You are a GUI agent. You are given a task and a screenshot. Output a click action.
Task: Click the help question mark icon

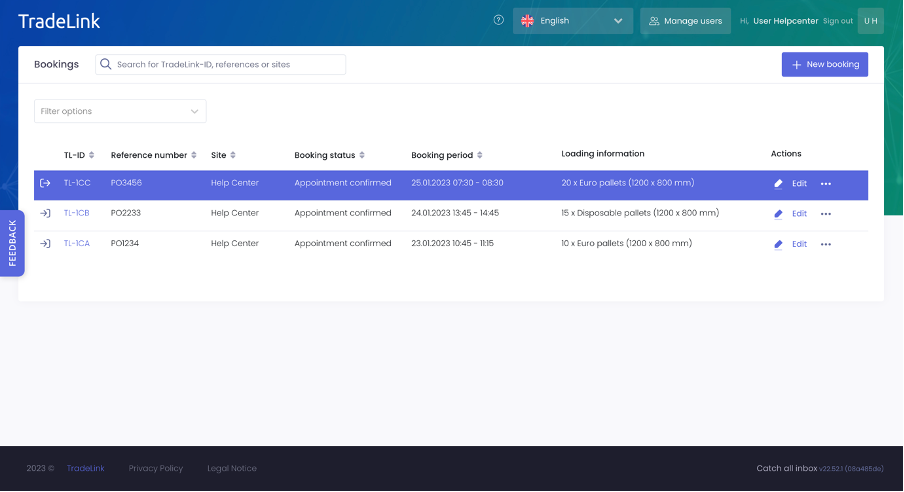coord(499,20)
